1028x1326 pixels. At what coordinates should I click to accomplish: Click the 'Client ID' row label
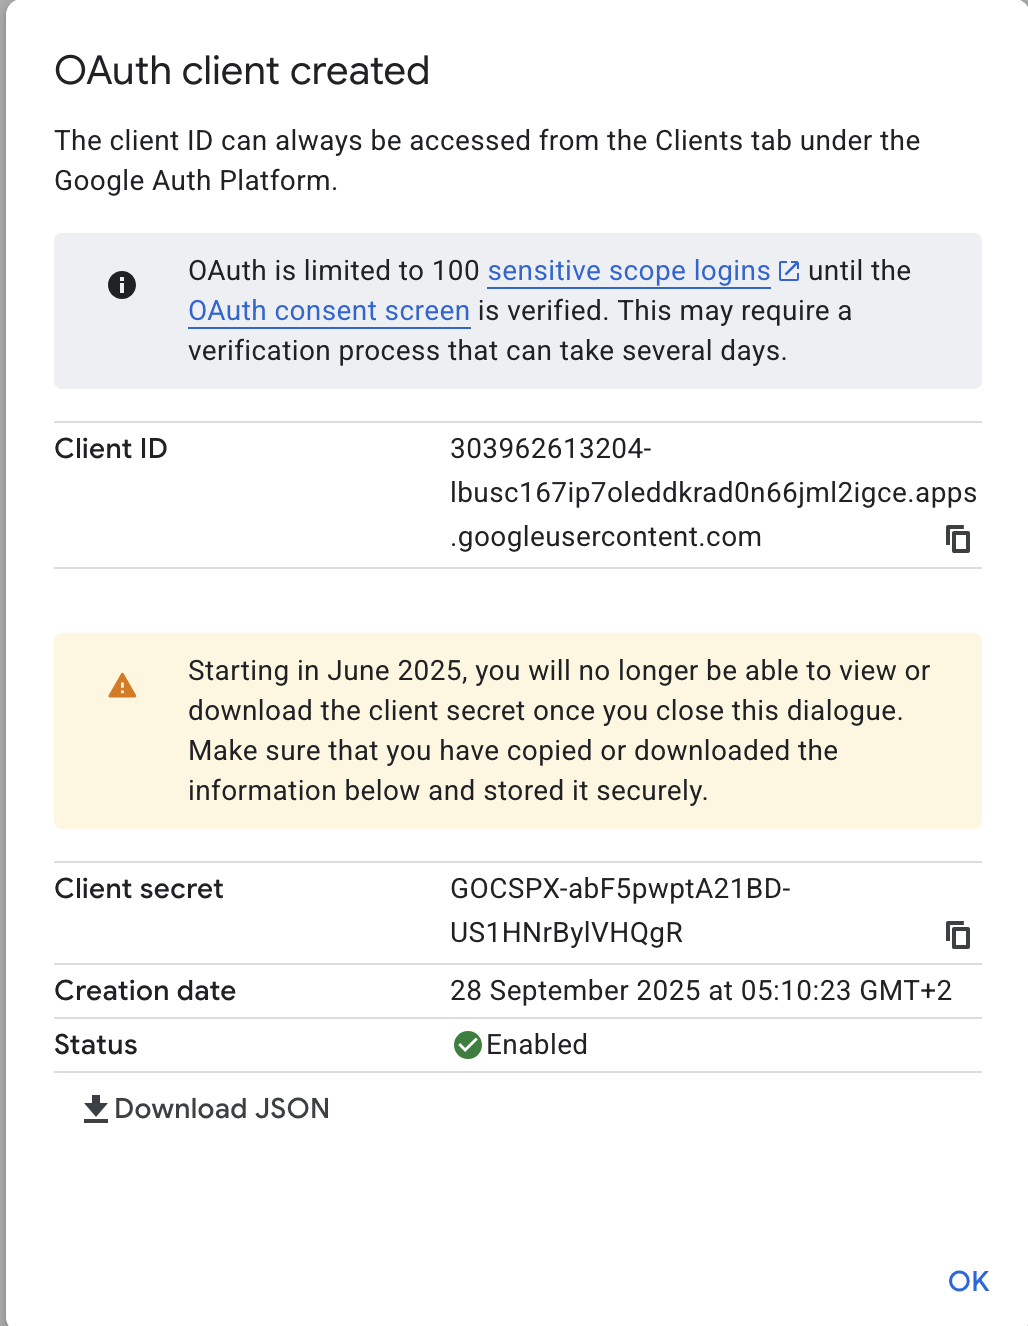coord(111,449)
